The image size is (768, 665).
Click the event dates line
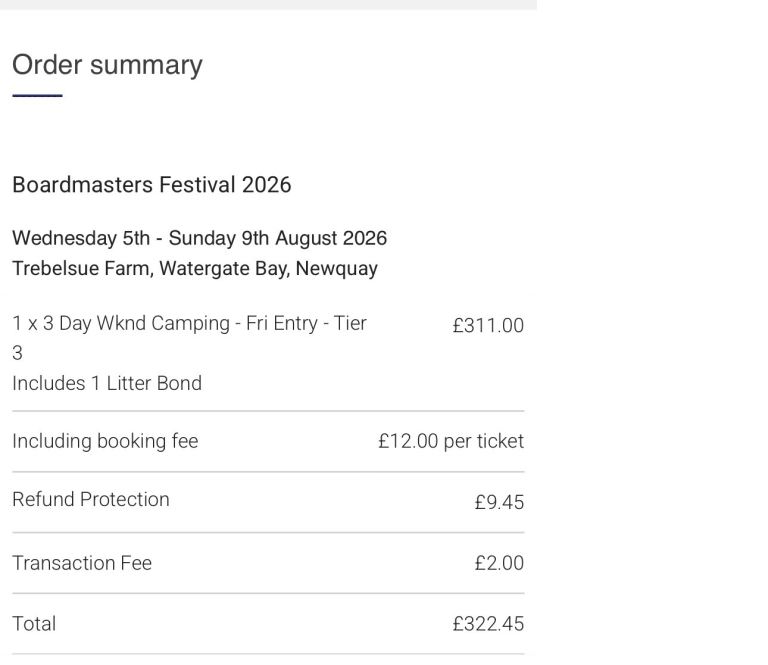coord(199,239)
